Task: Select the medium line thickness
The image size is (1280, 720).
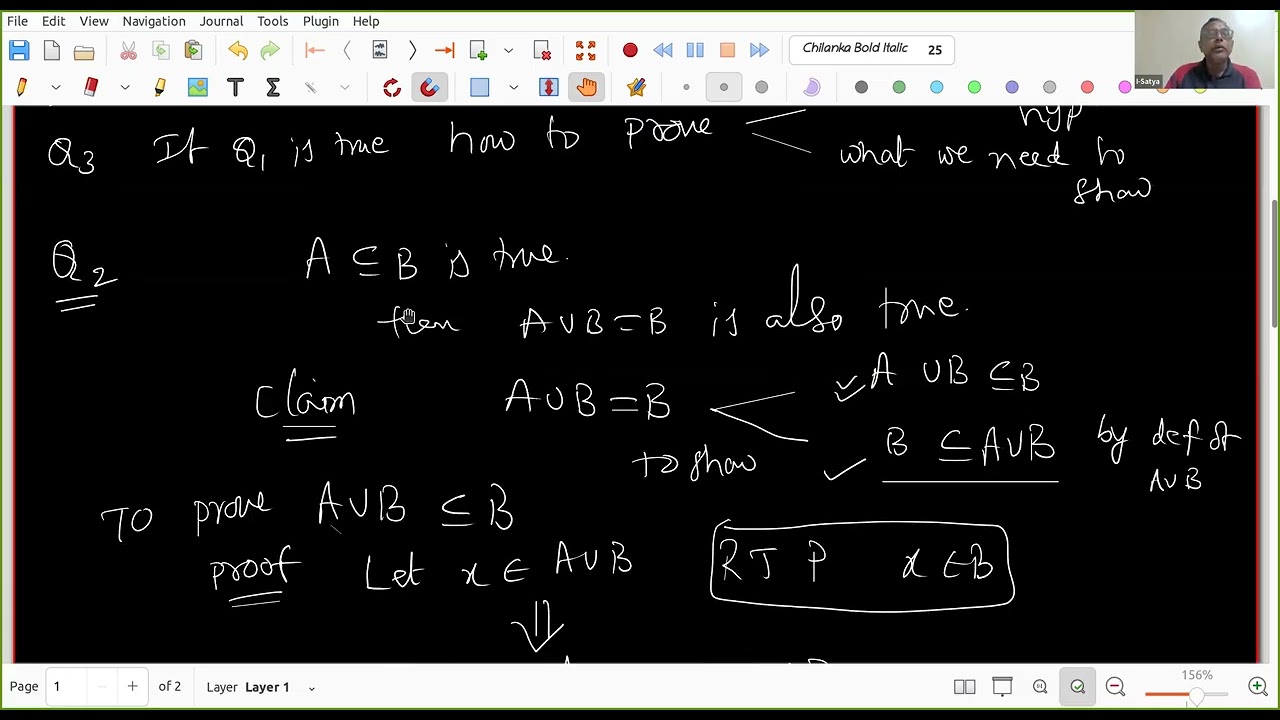Action: [x=724, y=88]
